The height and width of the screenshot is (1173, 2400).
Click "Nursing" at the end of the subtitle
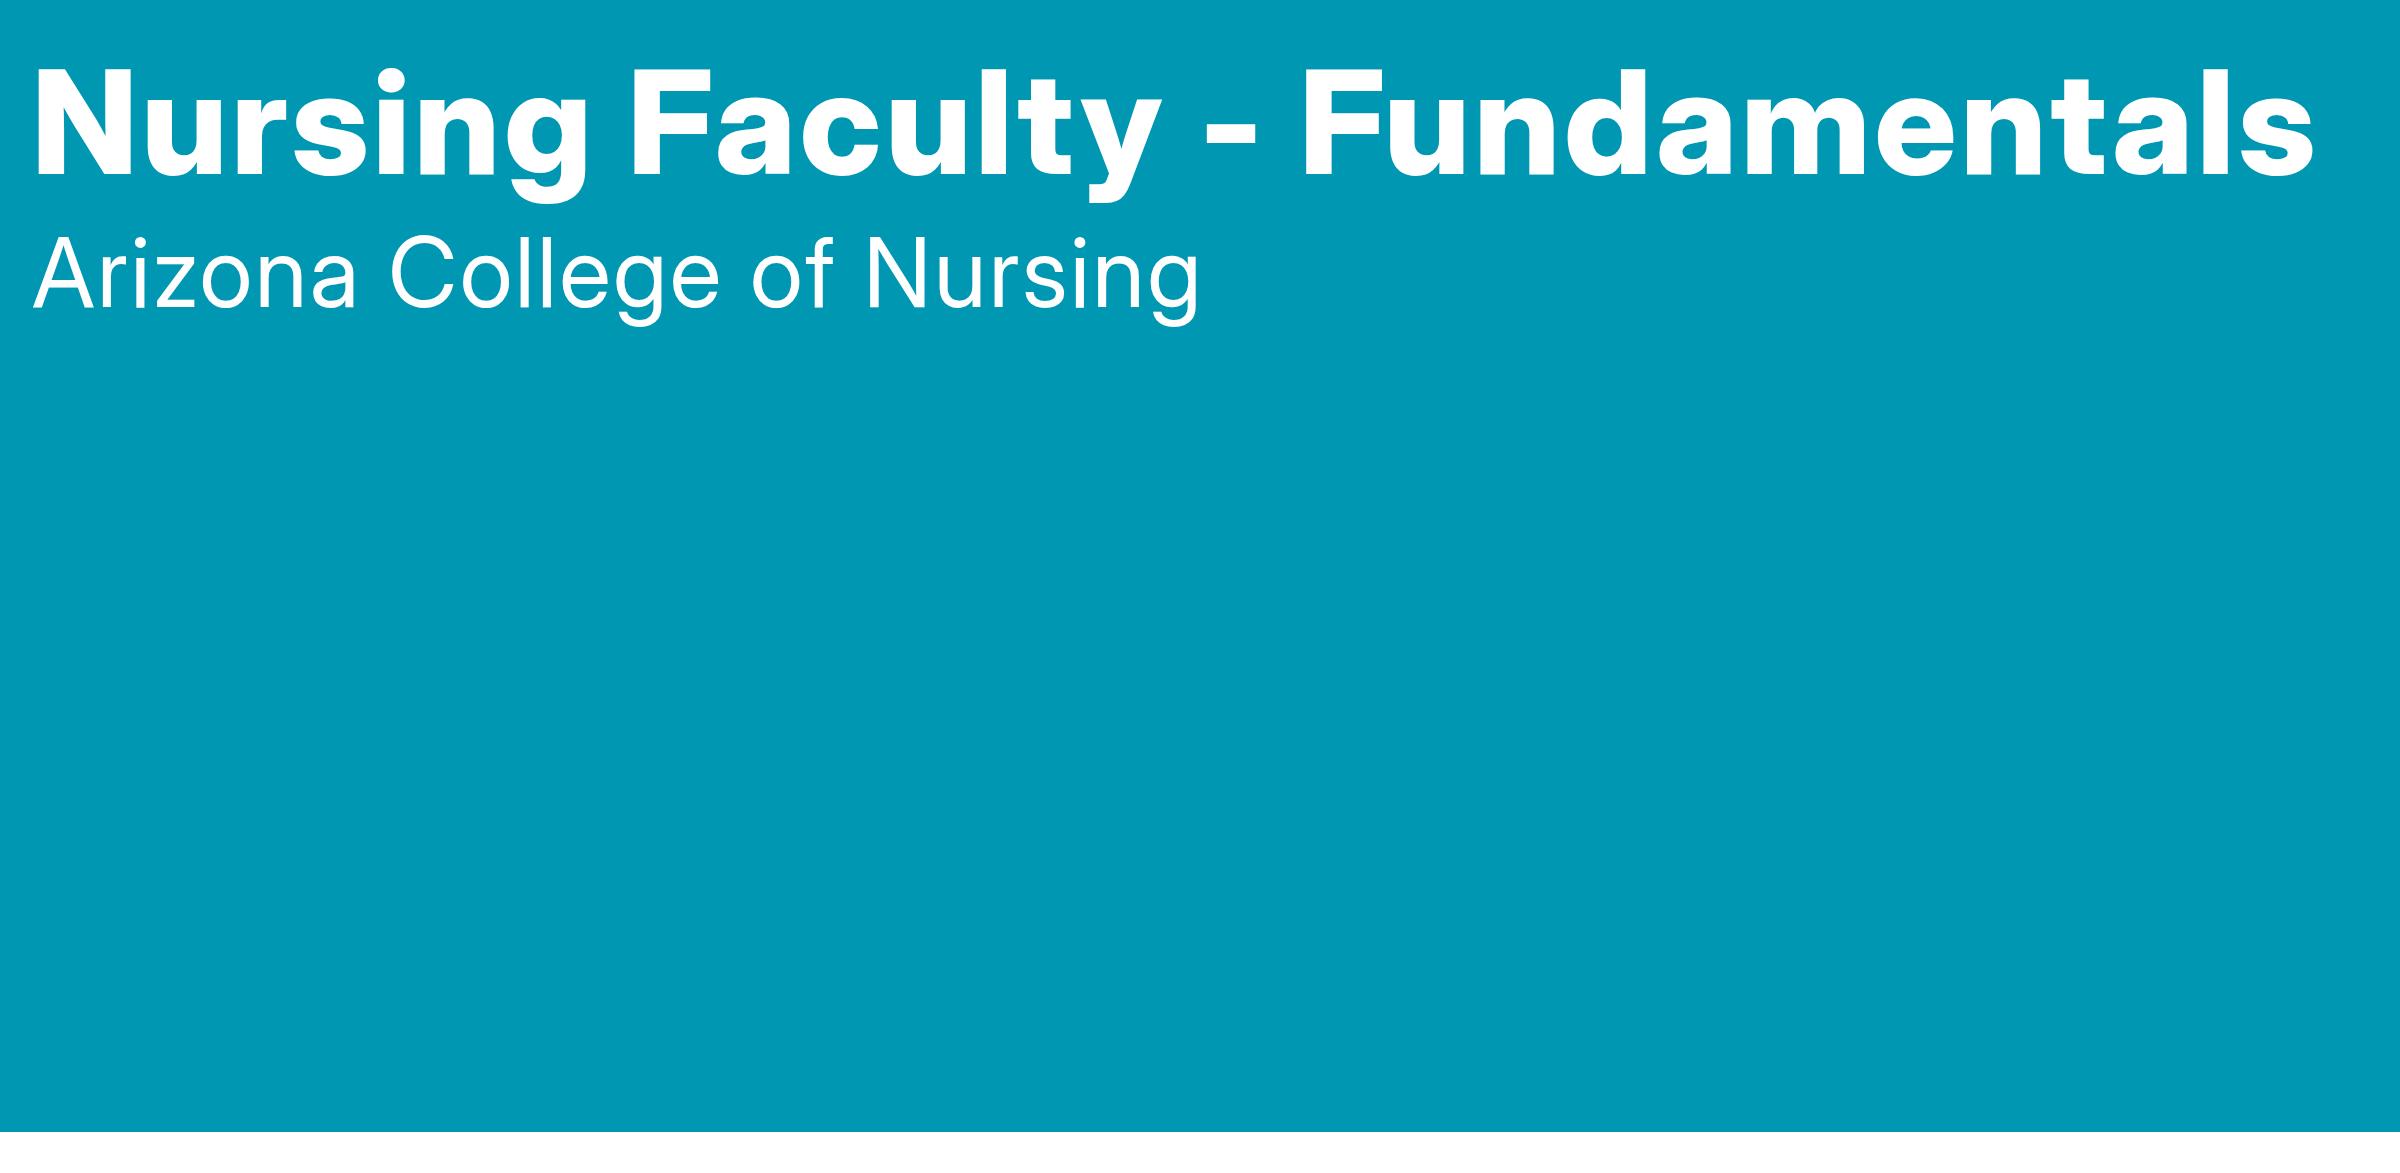pos(1030,275)
